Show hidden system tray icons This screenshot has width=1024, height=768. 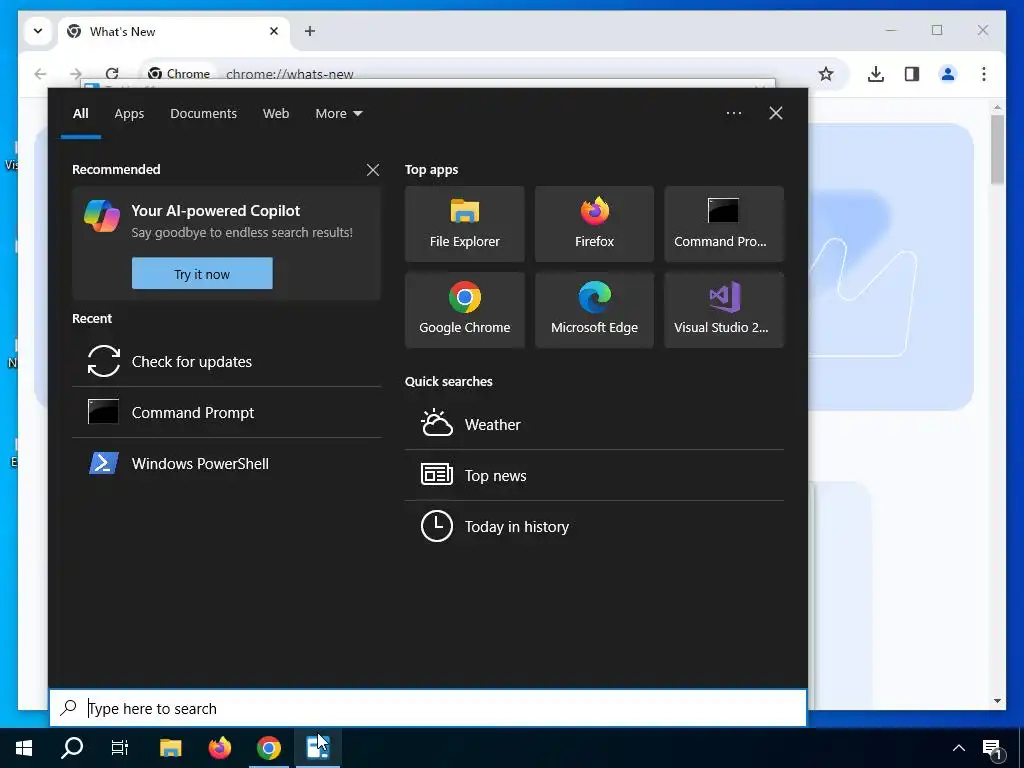coord(958,748)
